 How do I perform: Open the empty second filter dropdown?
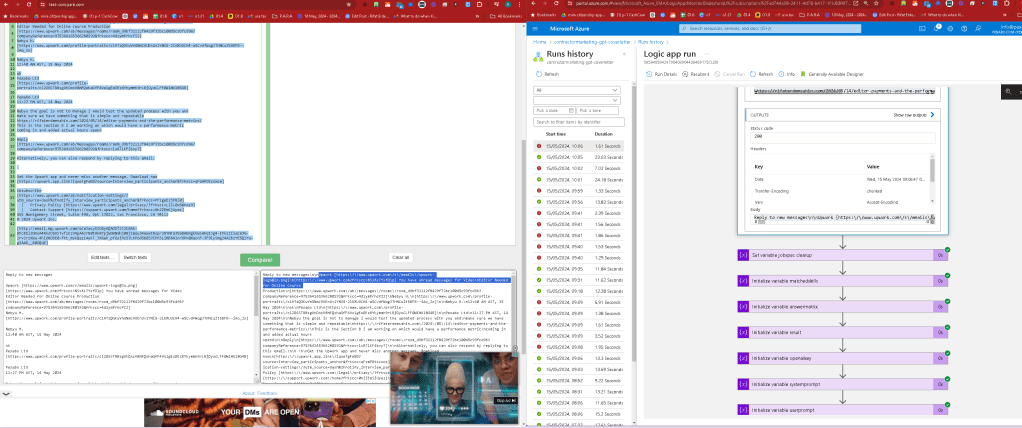(x=576, y=100)
